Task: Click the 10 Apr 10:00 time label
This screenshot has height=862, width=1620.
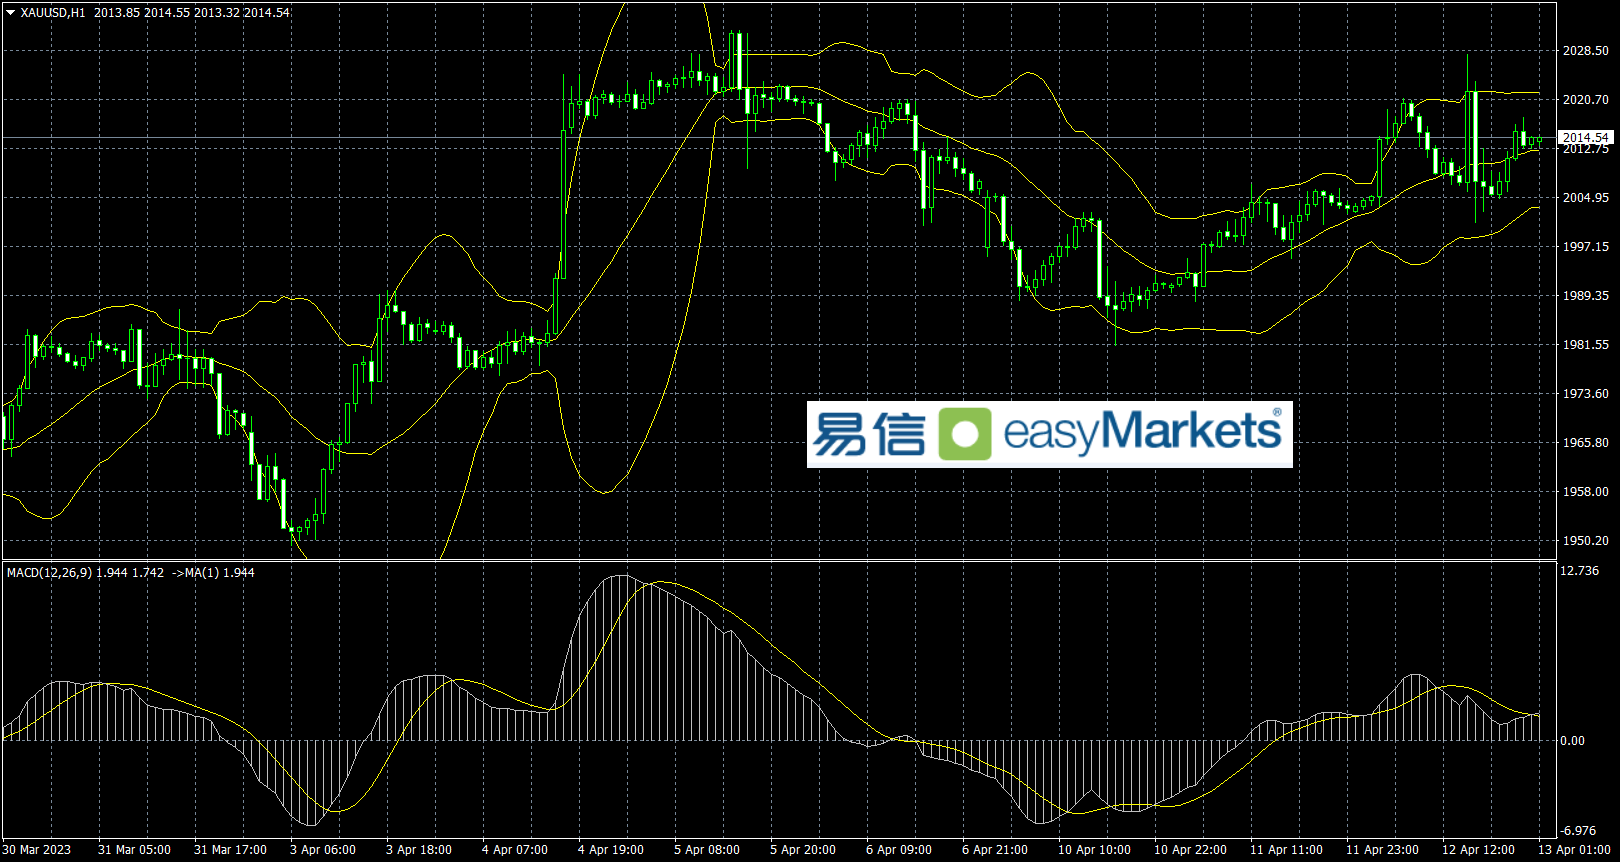Action: pos(1094,850)
